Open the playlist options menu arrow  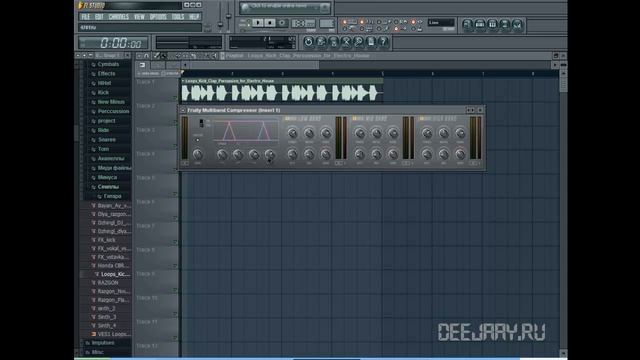tap(139, 56)
